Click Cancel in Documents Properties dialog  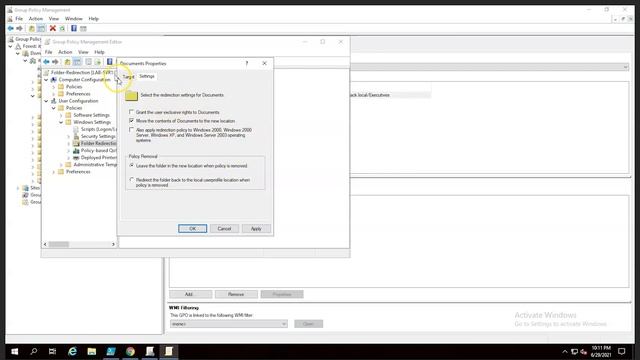[x=224, y=229]
